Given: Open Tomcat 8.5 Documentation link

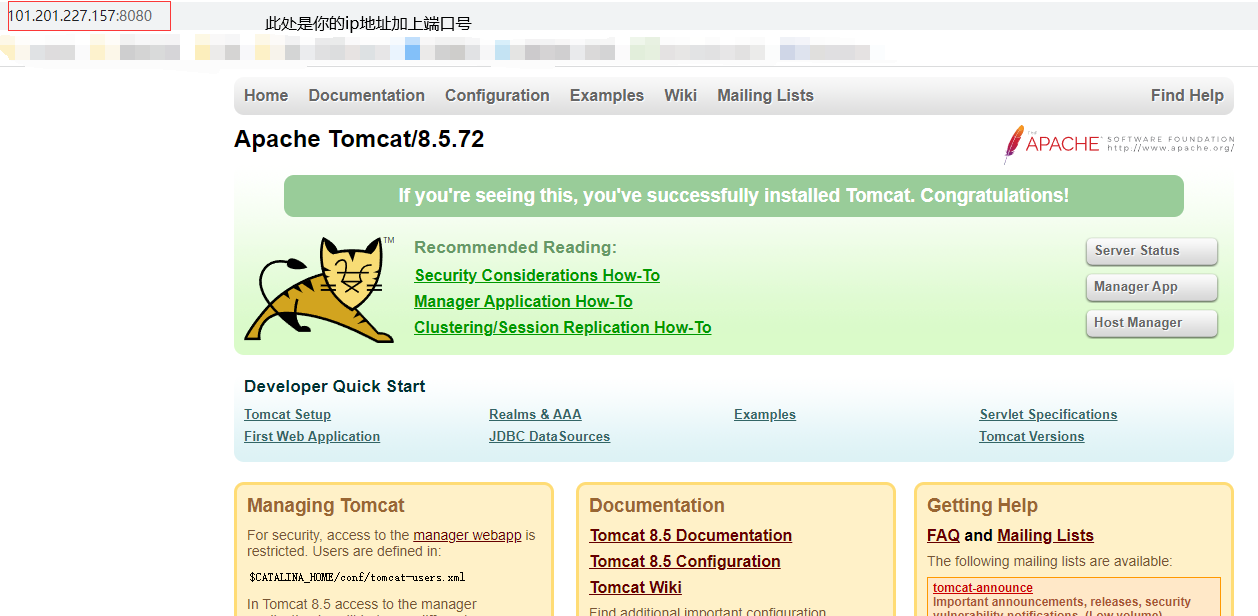Looking at the screenshot, I should [x=691, y=536].
